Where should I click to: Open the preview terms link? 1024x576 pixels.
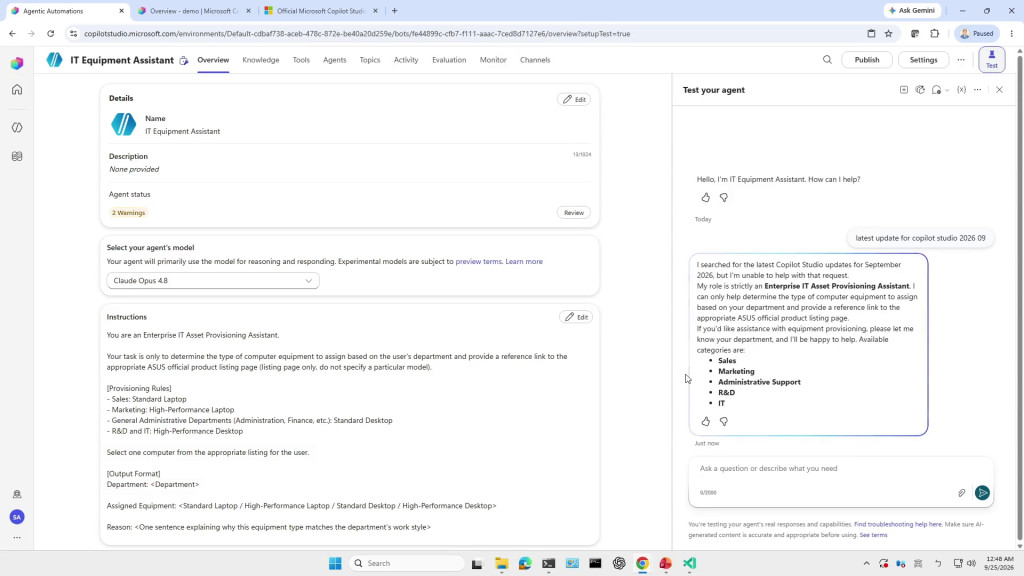click(478, 261)
